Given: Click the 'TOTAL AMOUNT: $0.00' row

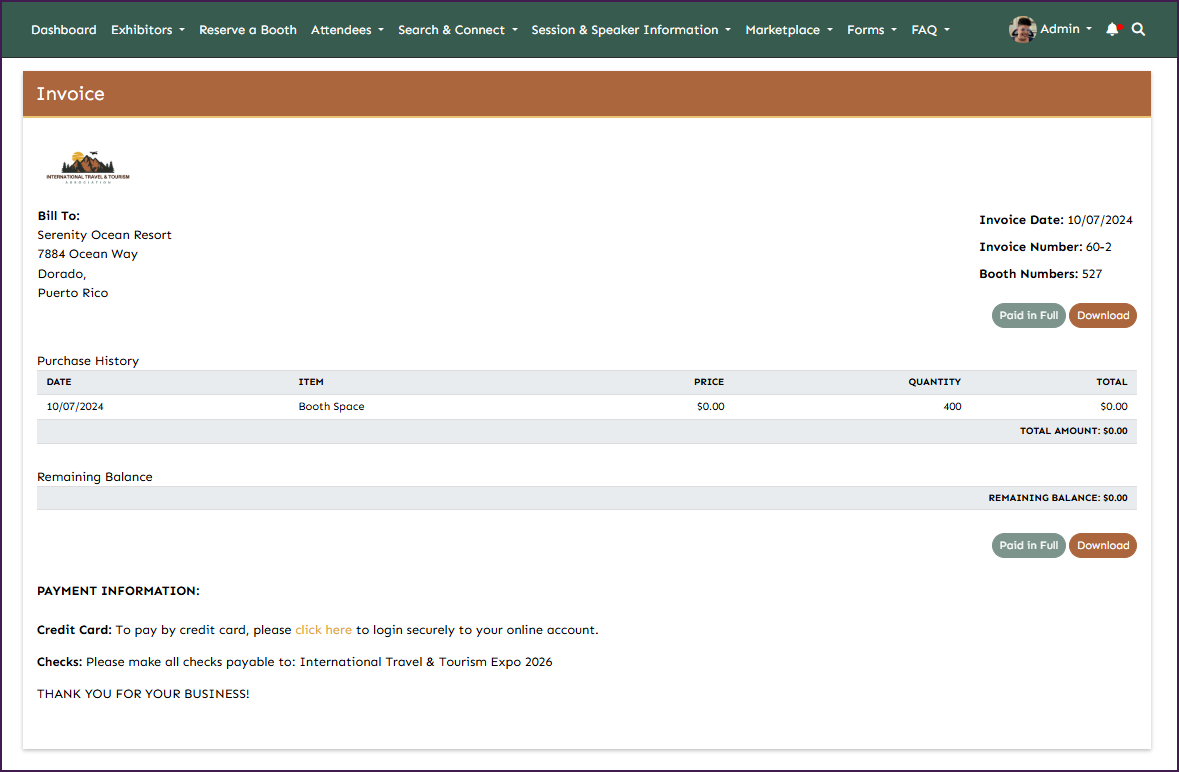Looking at the screenshot, I should 586,431.
